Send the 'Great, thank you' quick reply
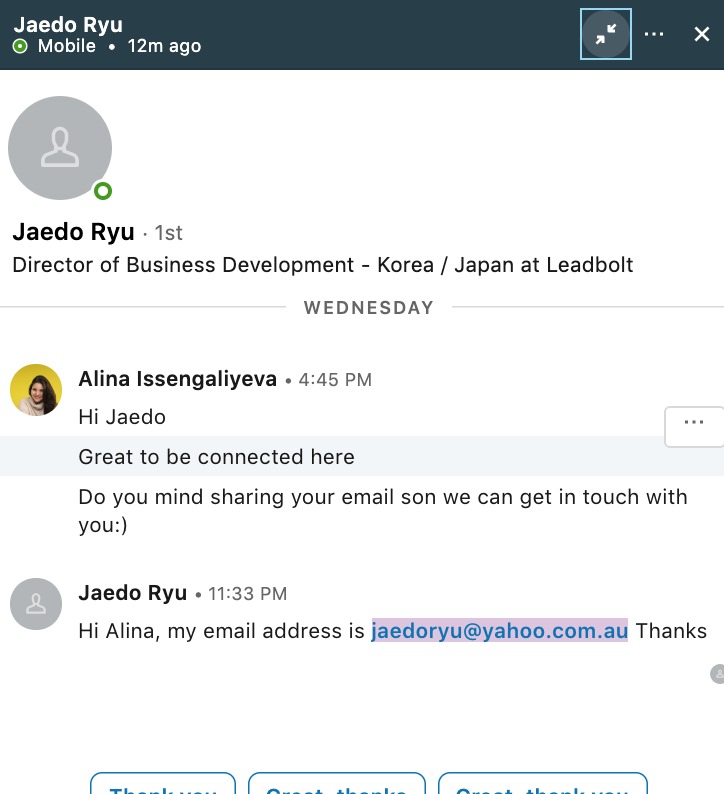This screenshot has width=724, height=794. (x=543, y=786)
